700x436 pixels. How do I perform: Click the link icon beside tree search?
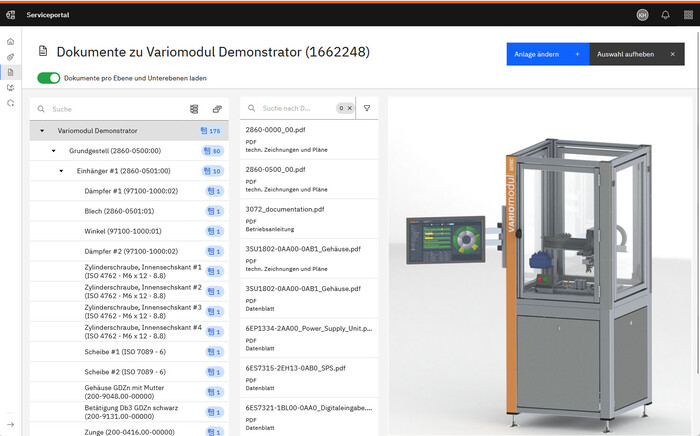(217, 109)
